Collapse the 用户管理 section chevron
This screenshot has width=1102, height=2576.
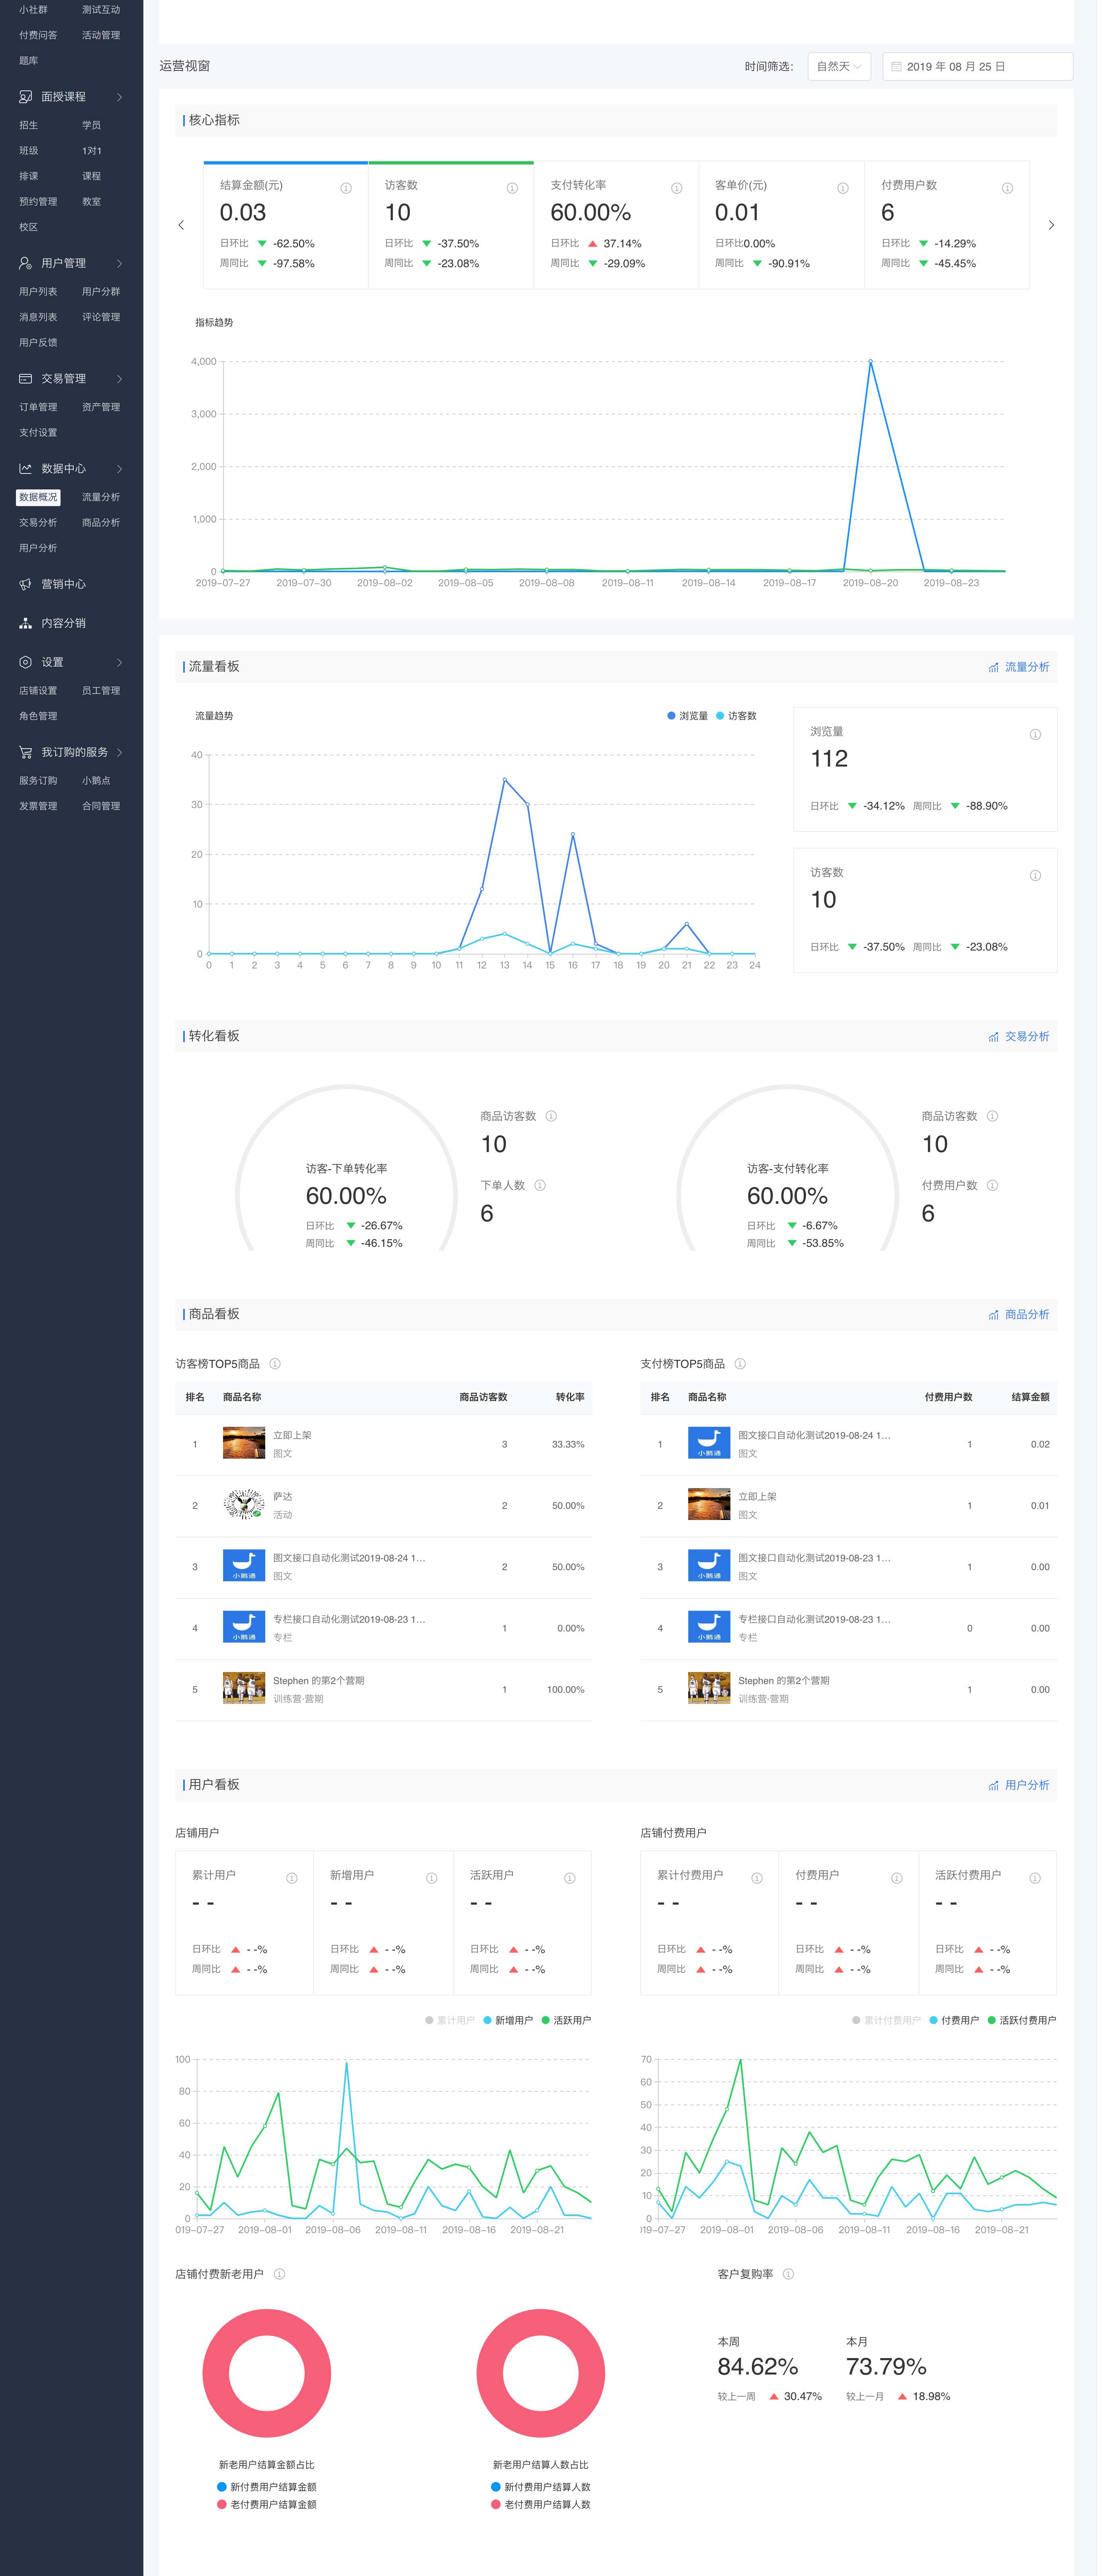[x=120, y=264]
